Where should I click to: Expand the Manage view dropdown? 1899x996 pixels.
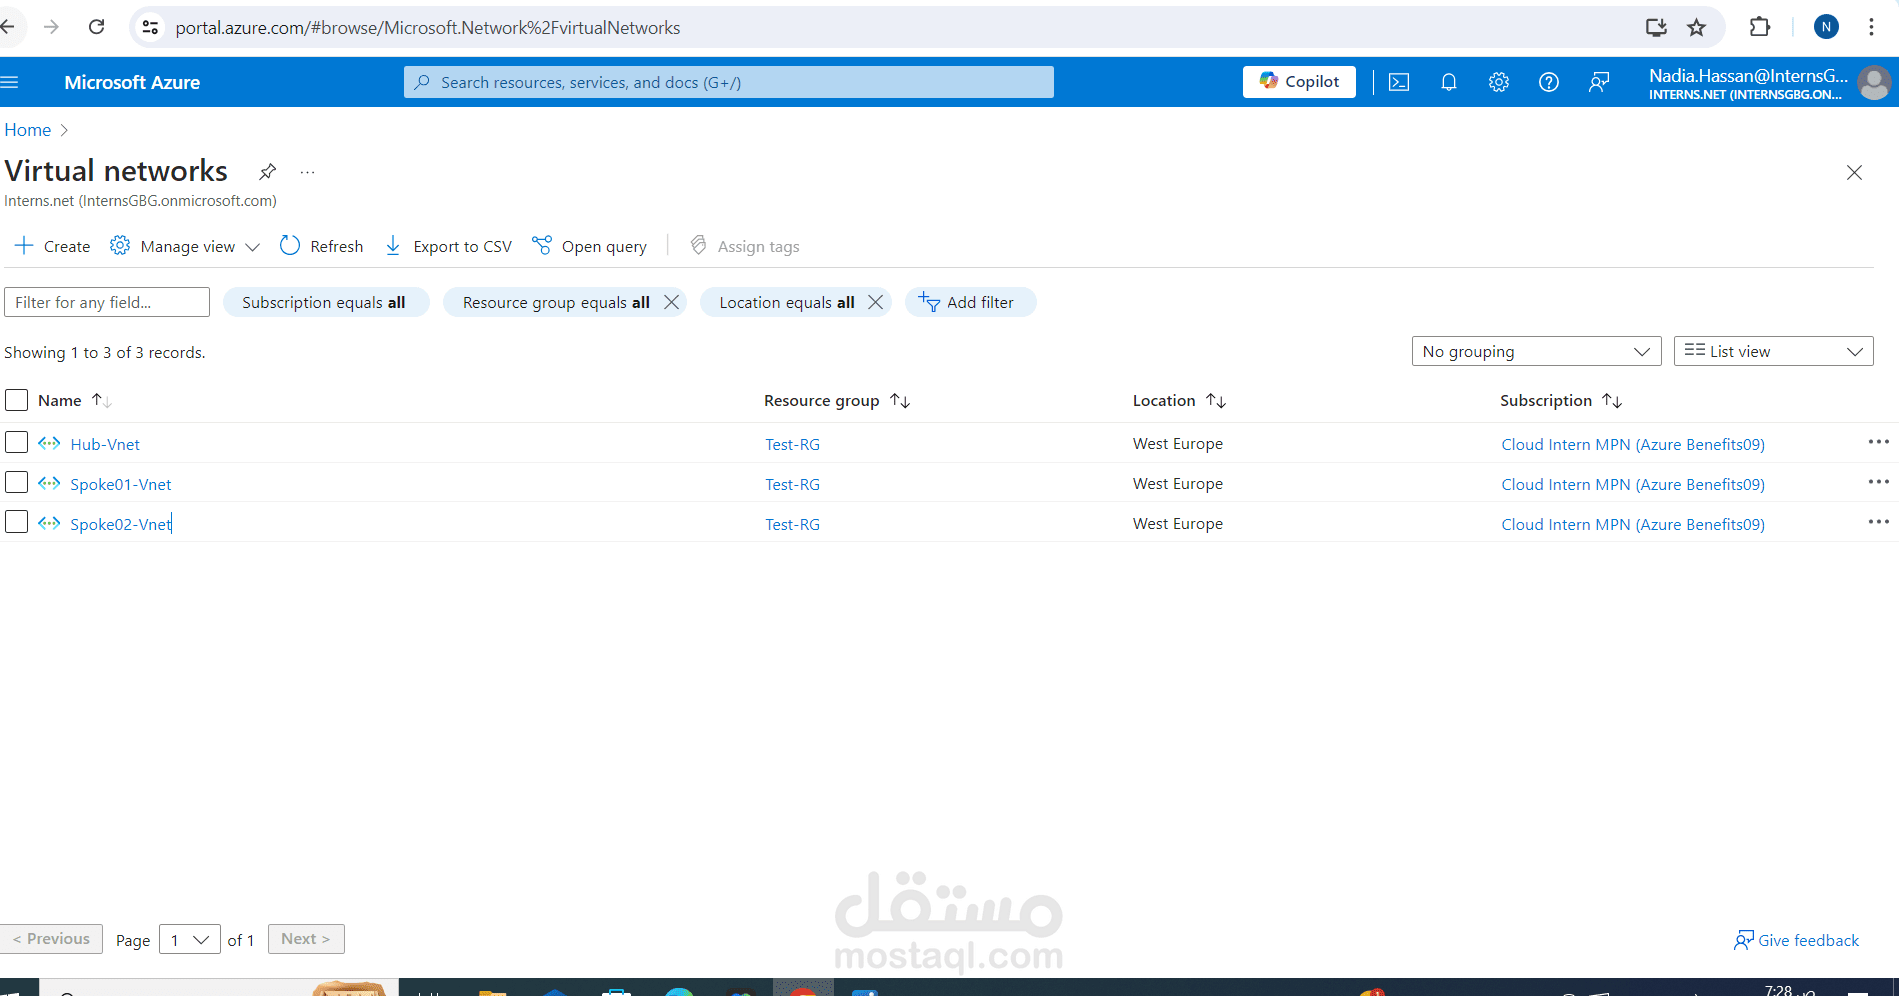185,246
